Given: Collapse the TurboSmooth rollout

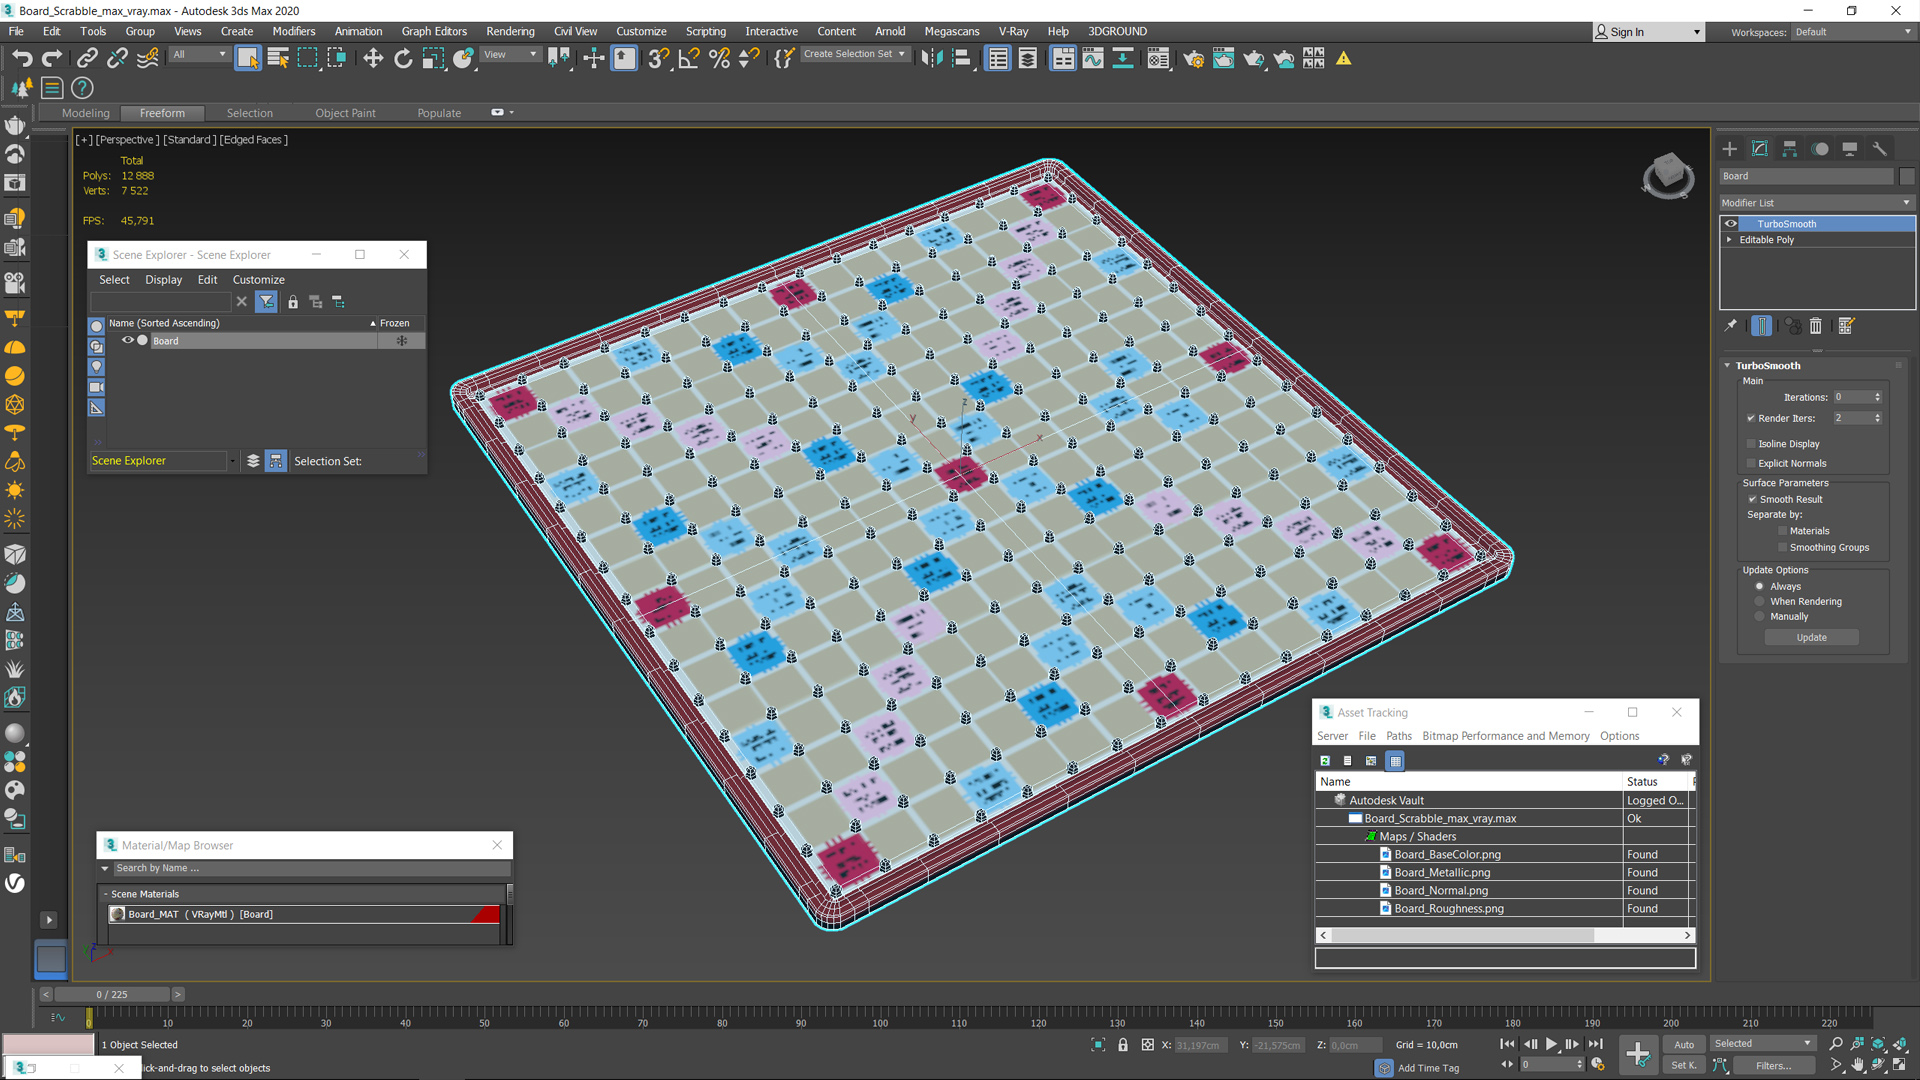Looking at the screenshot, I should pos(1727,365).
